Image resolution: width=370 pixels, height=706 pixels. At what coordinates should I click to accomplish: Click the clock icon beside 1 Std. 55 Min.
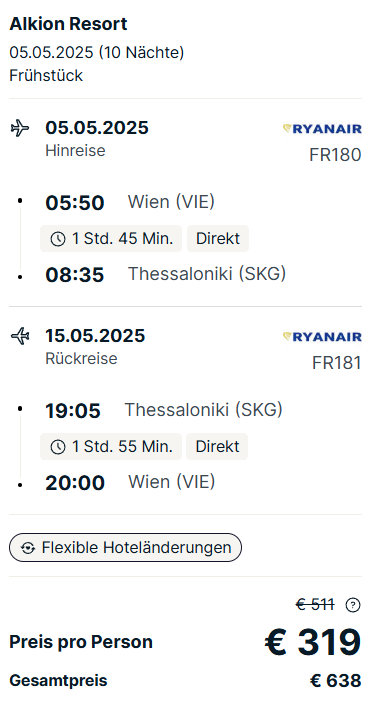pos(58,447)
